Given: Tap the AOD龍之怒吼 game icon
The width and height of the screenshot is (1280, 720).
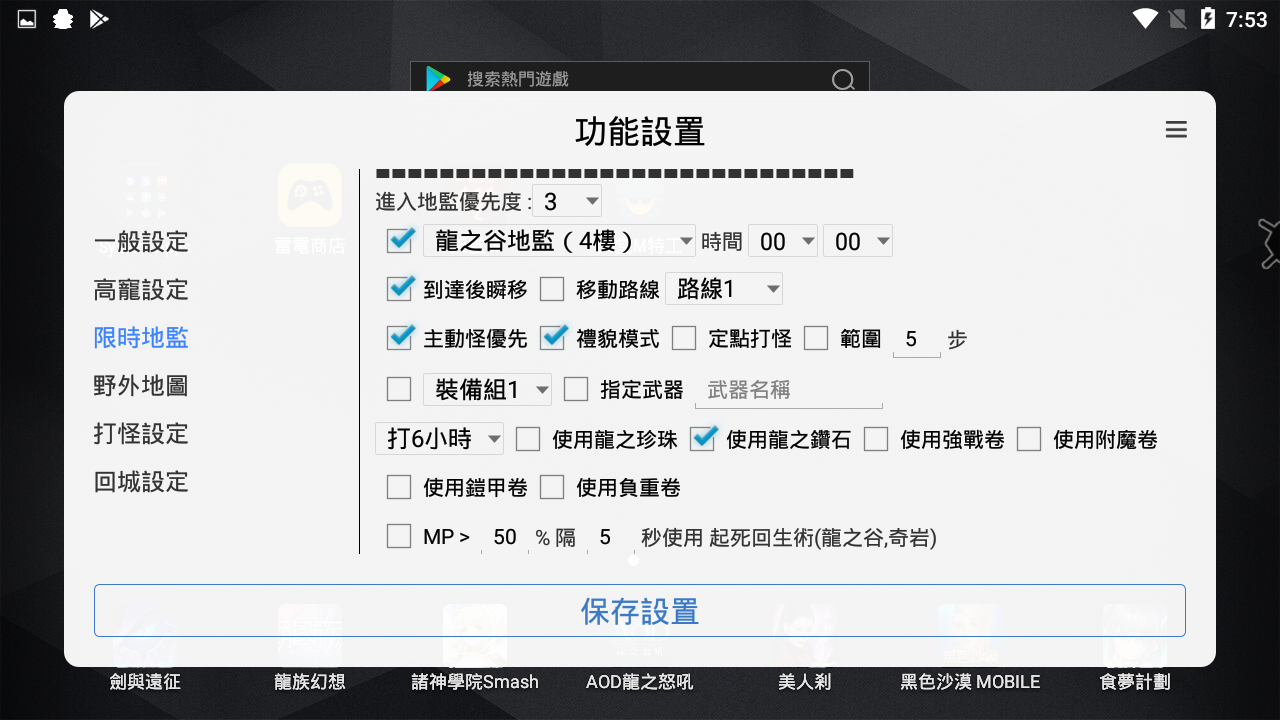Looking at the screenshot, I should click(x=640, y=640).
